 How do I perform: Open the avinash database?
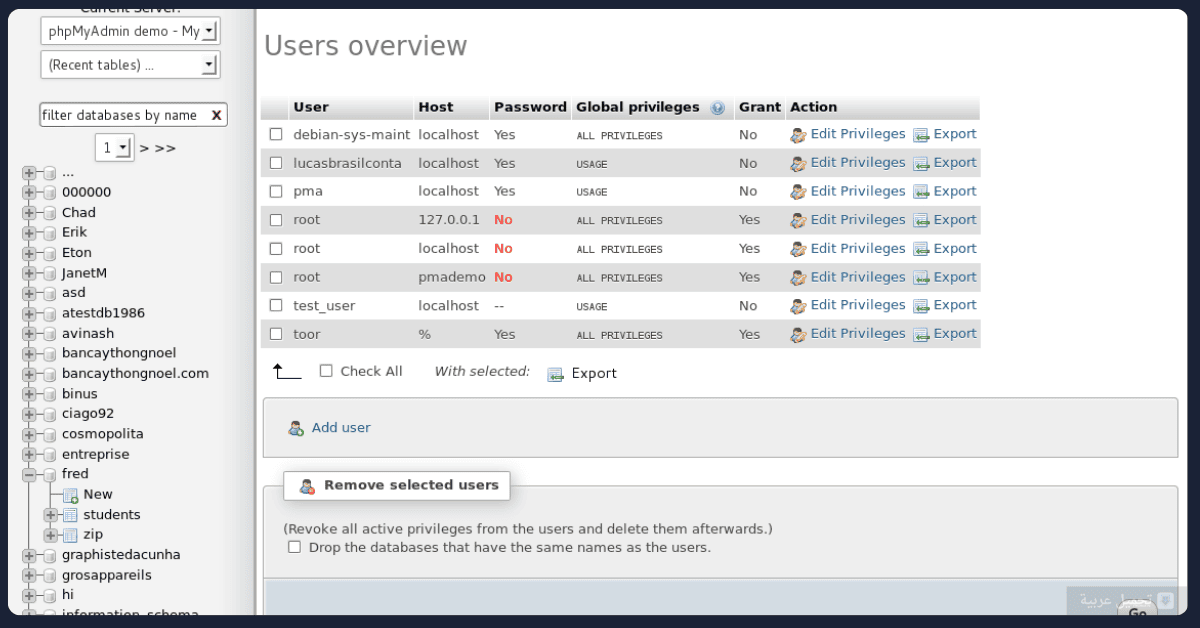(x=88, y=333)
